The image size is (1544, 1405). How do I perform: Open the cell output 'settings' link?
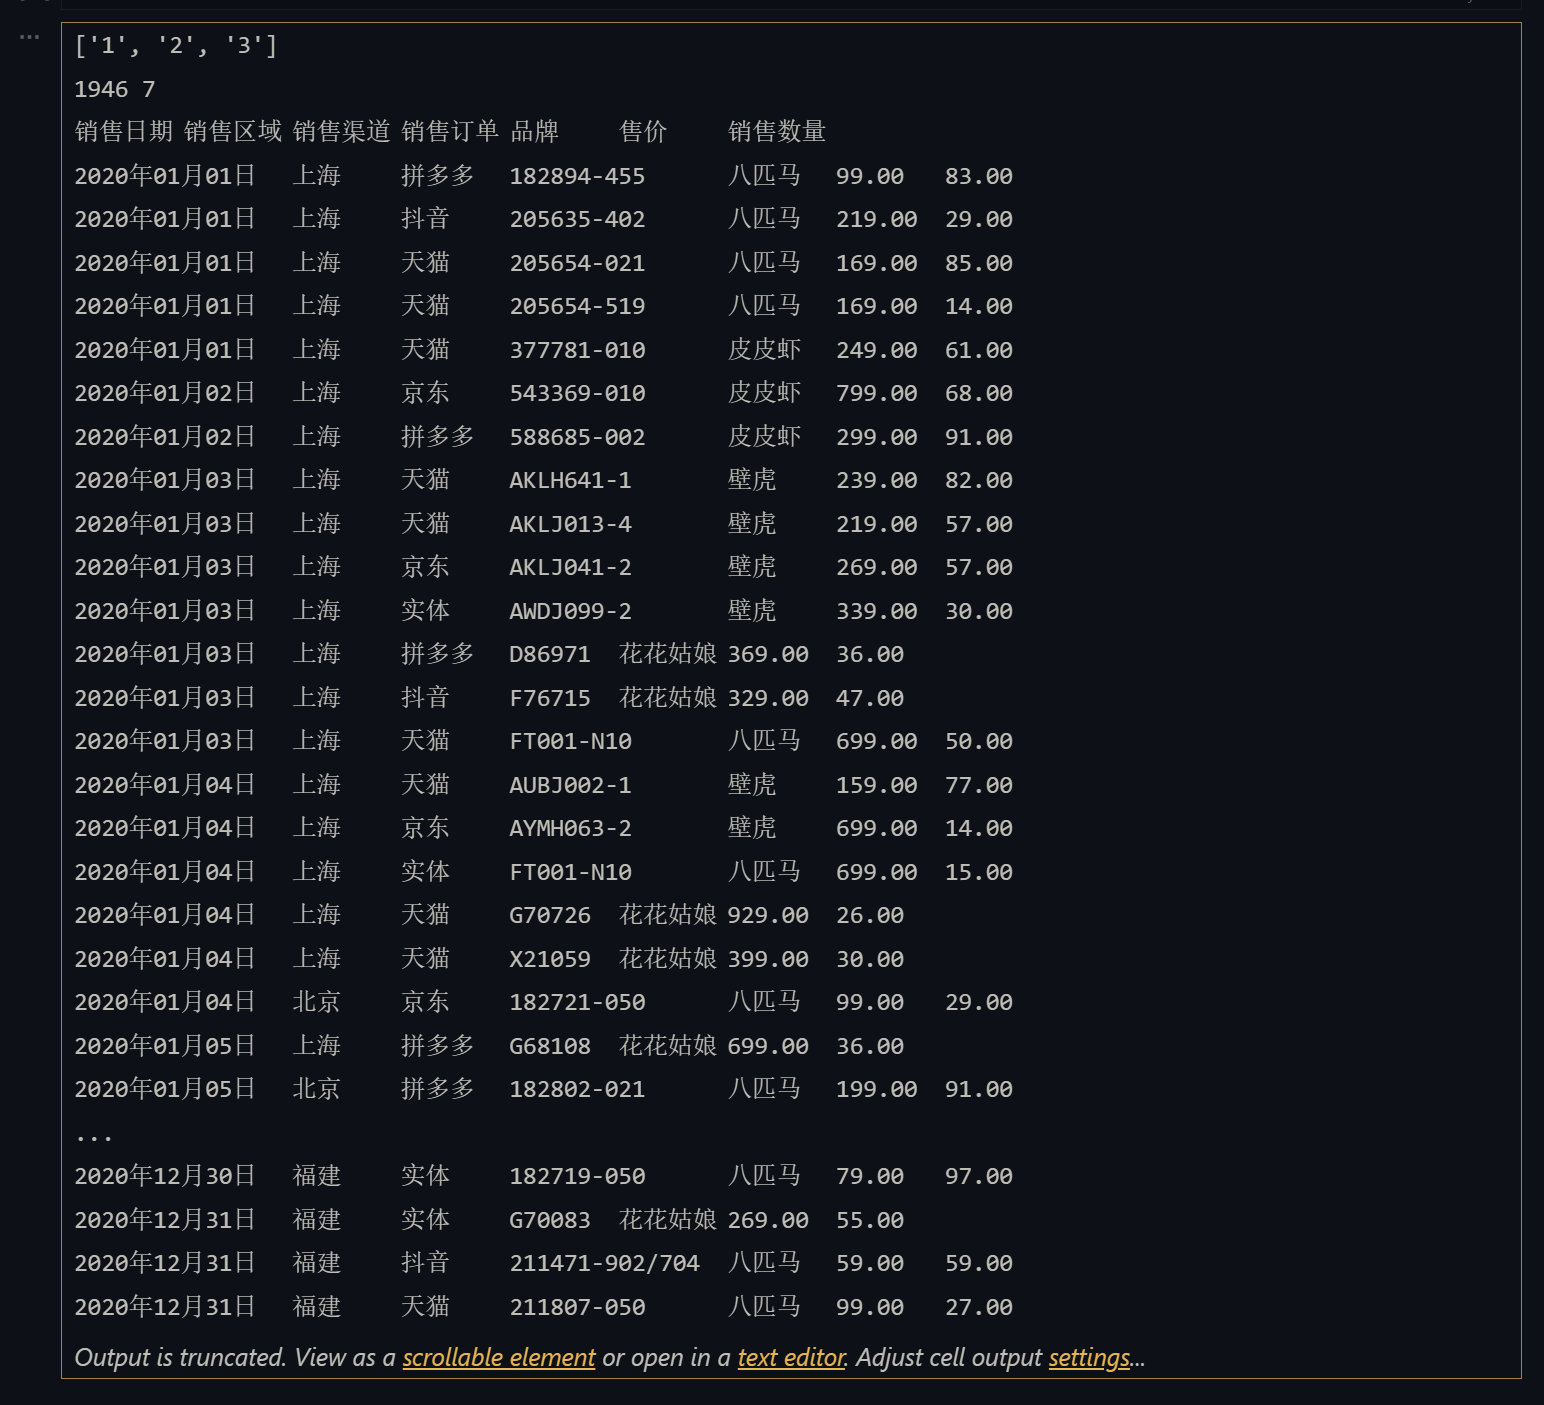click(x=1088, y=1357)
